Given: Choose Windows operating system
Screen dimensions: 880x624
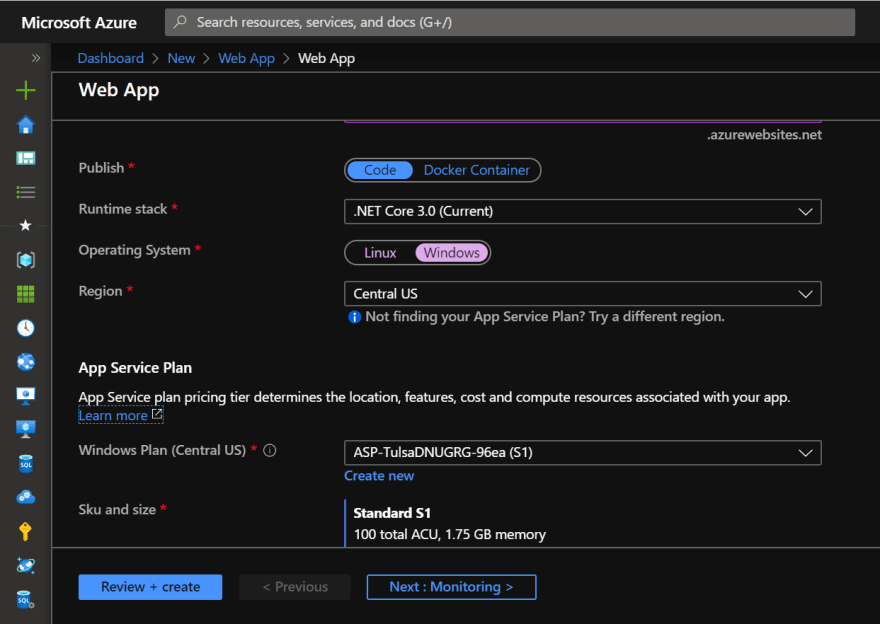Looking at the screenshot, I should 452,253.
